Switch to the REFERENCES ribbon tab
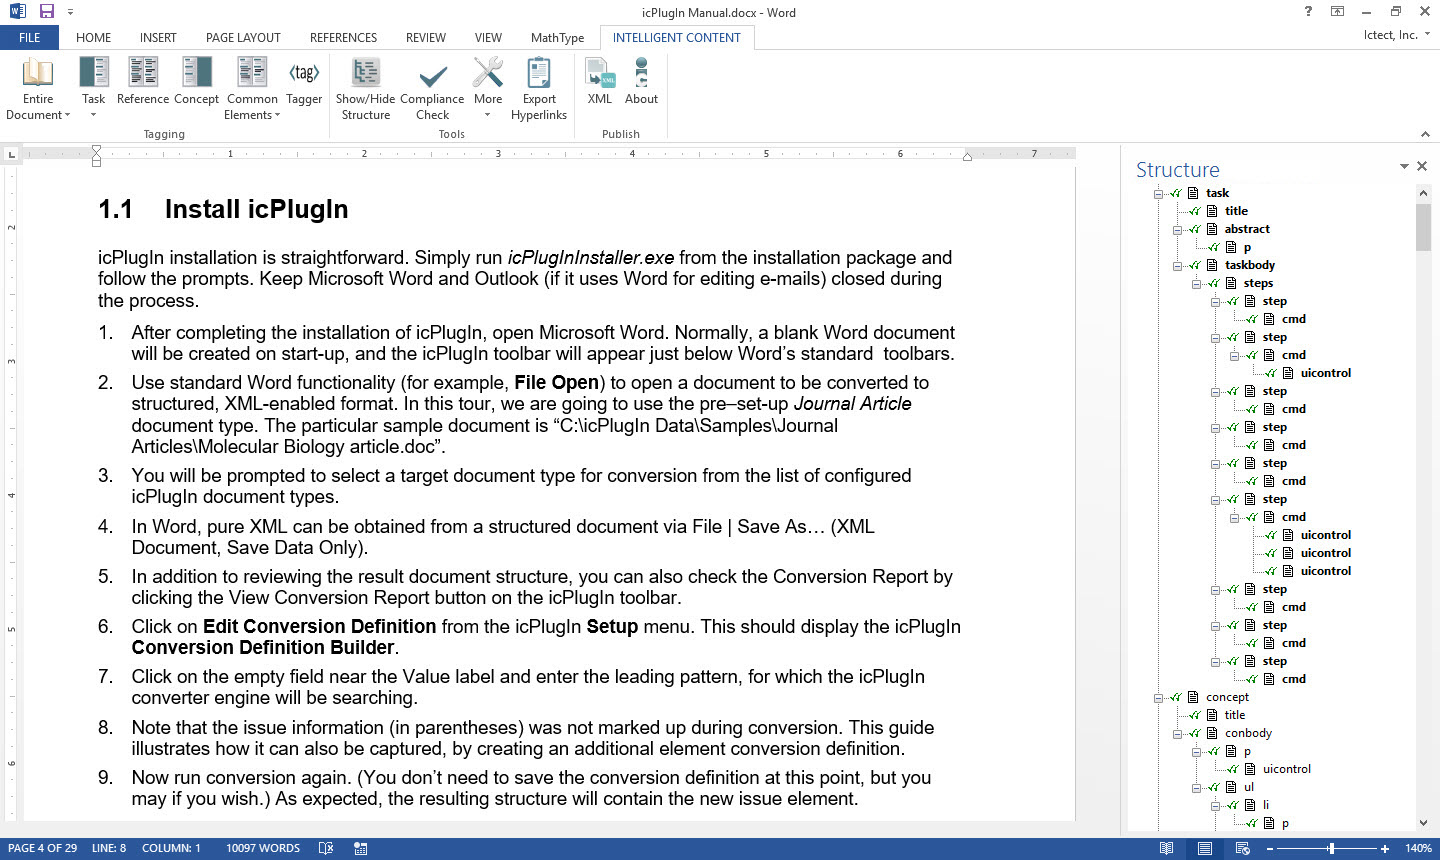 [343, 38]
